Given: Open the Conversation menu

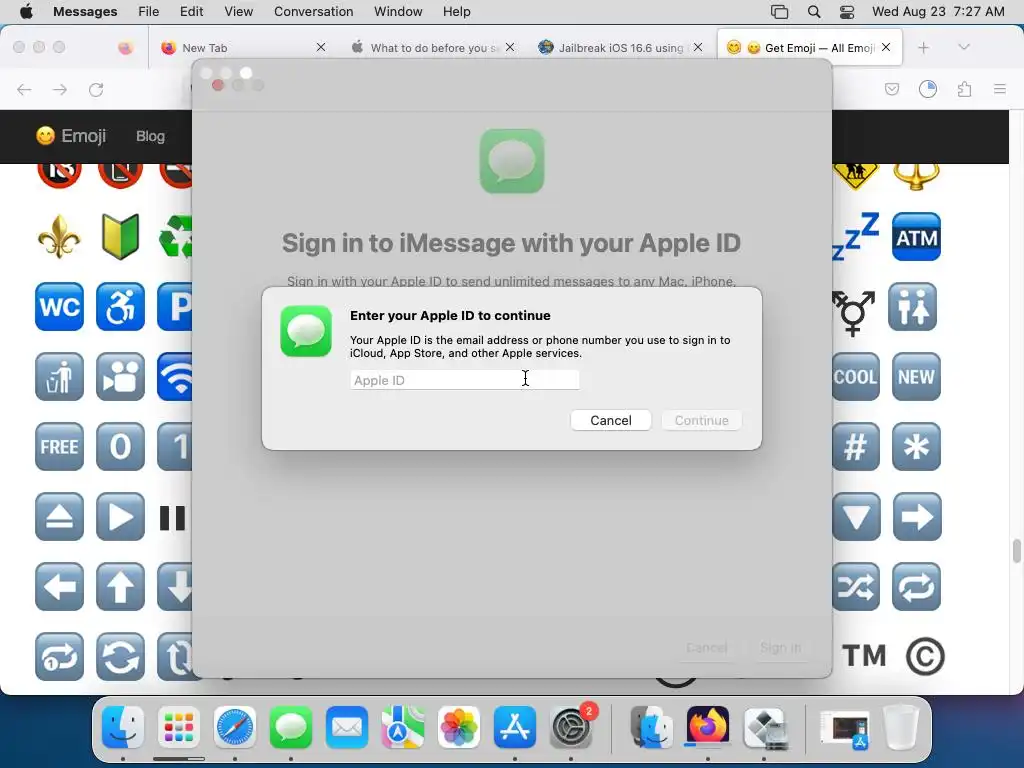Looking at the screenshot, I should 313,12.
